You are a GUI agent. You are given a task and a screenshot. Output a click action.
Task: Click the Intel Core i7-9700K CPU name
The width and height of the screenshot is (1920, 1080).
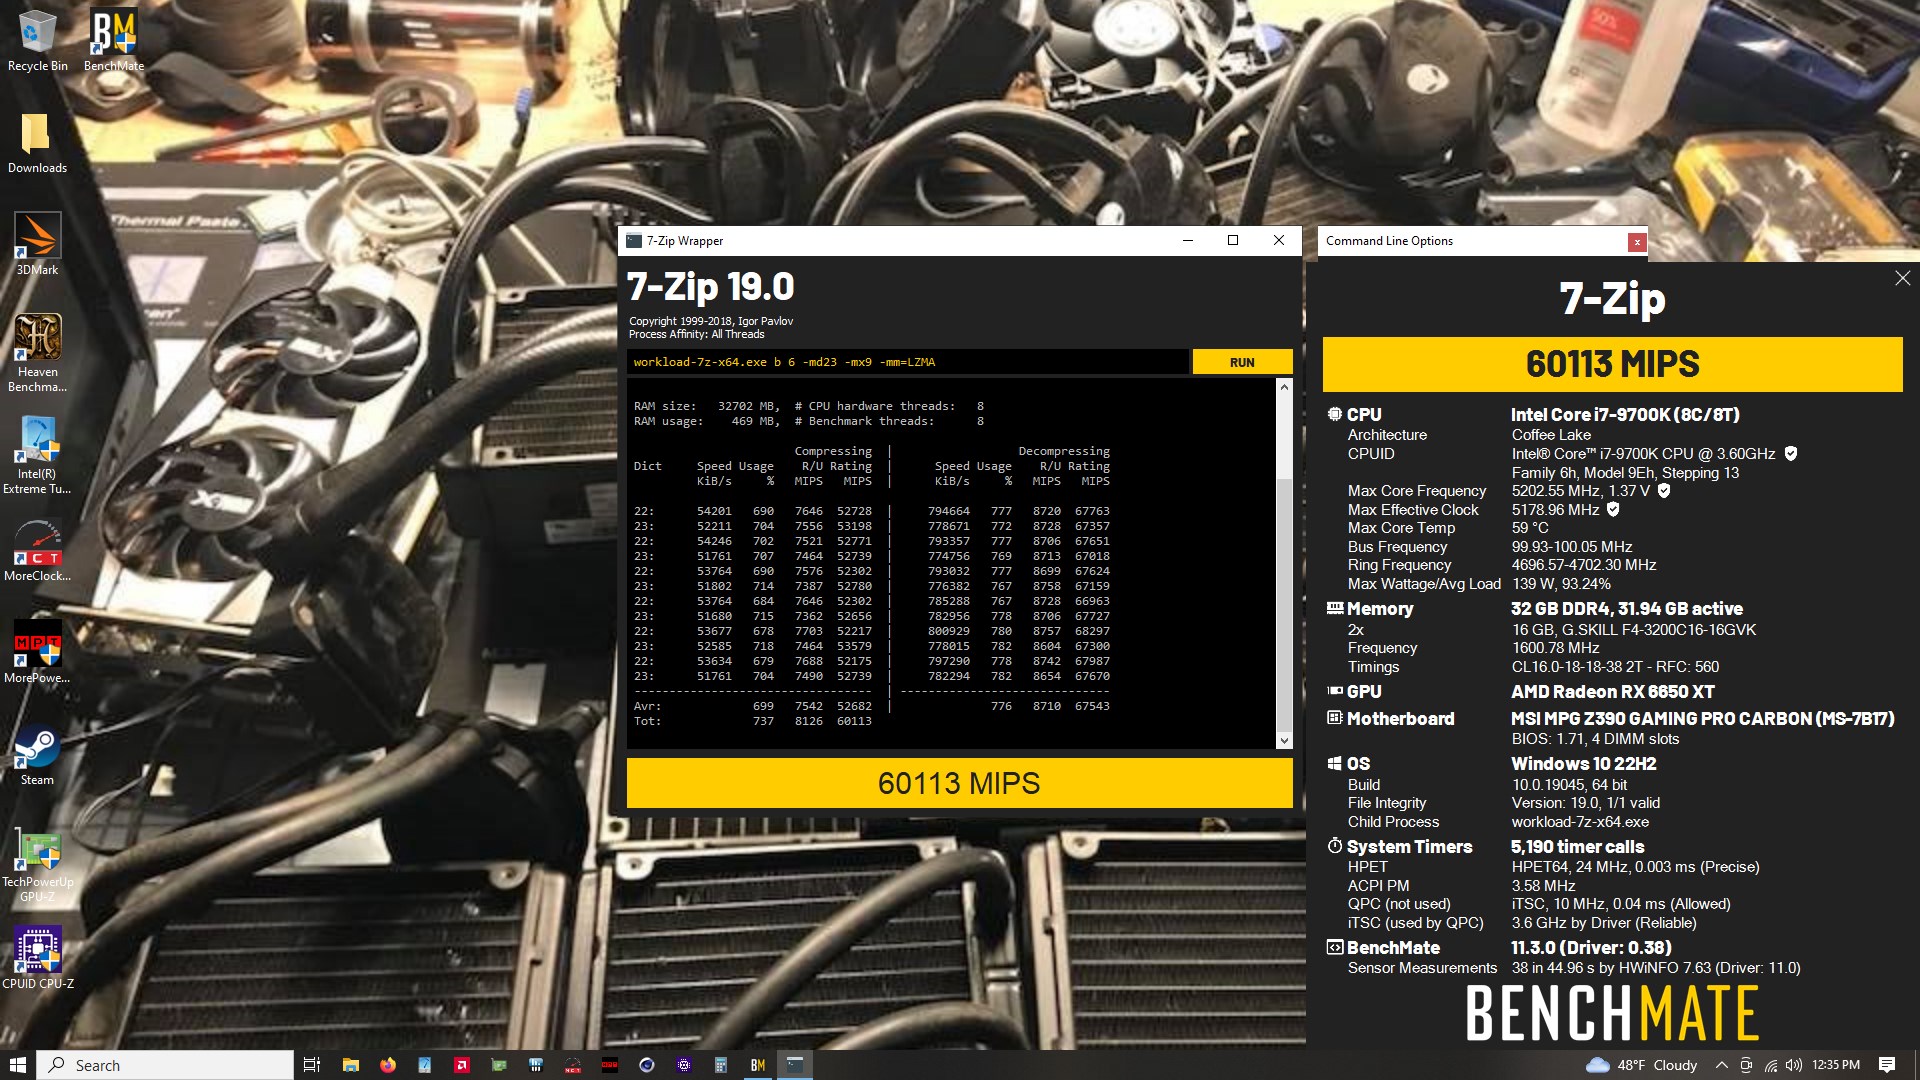click(x=1625, y=415)
